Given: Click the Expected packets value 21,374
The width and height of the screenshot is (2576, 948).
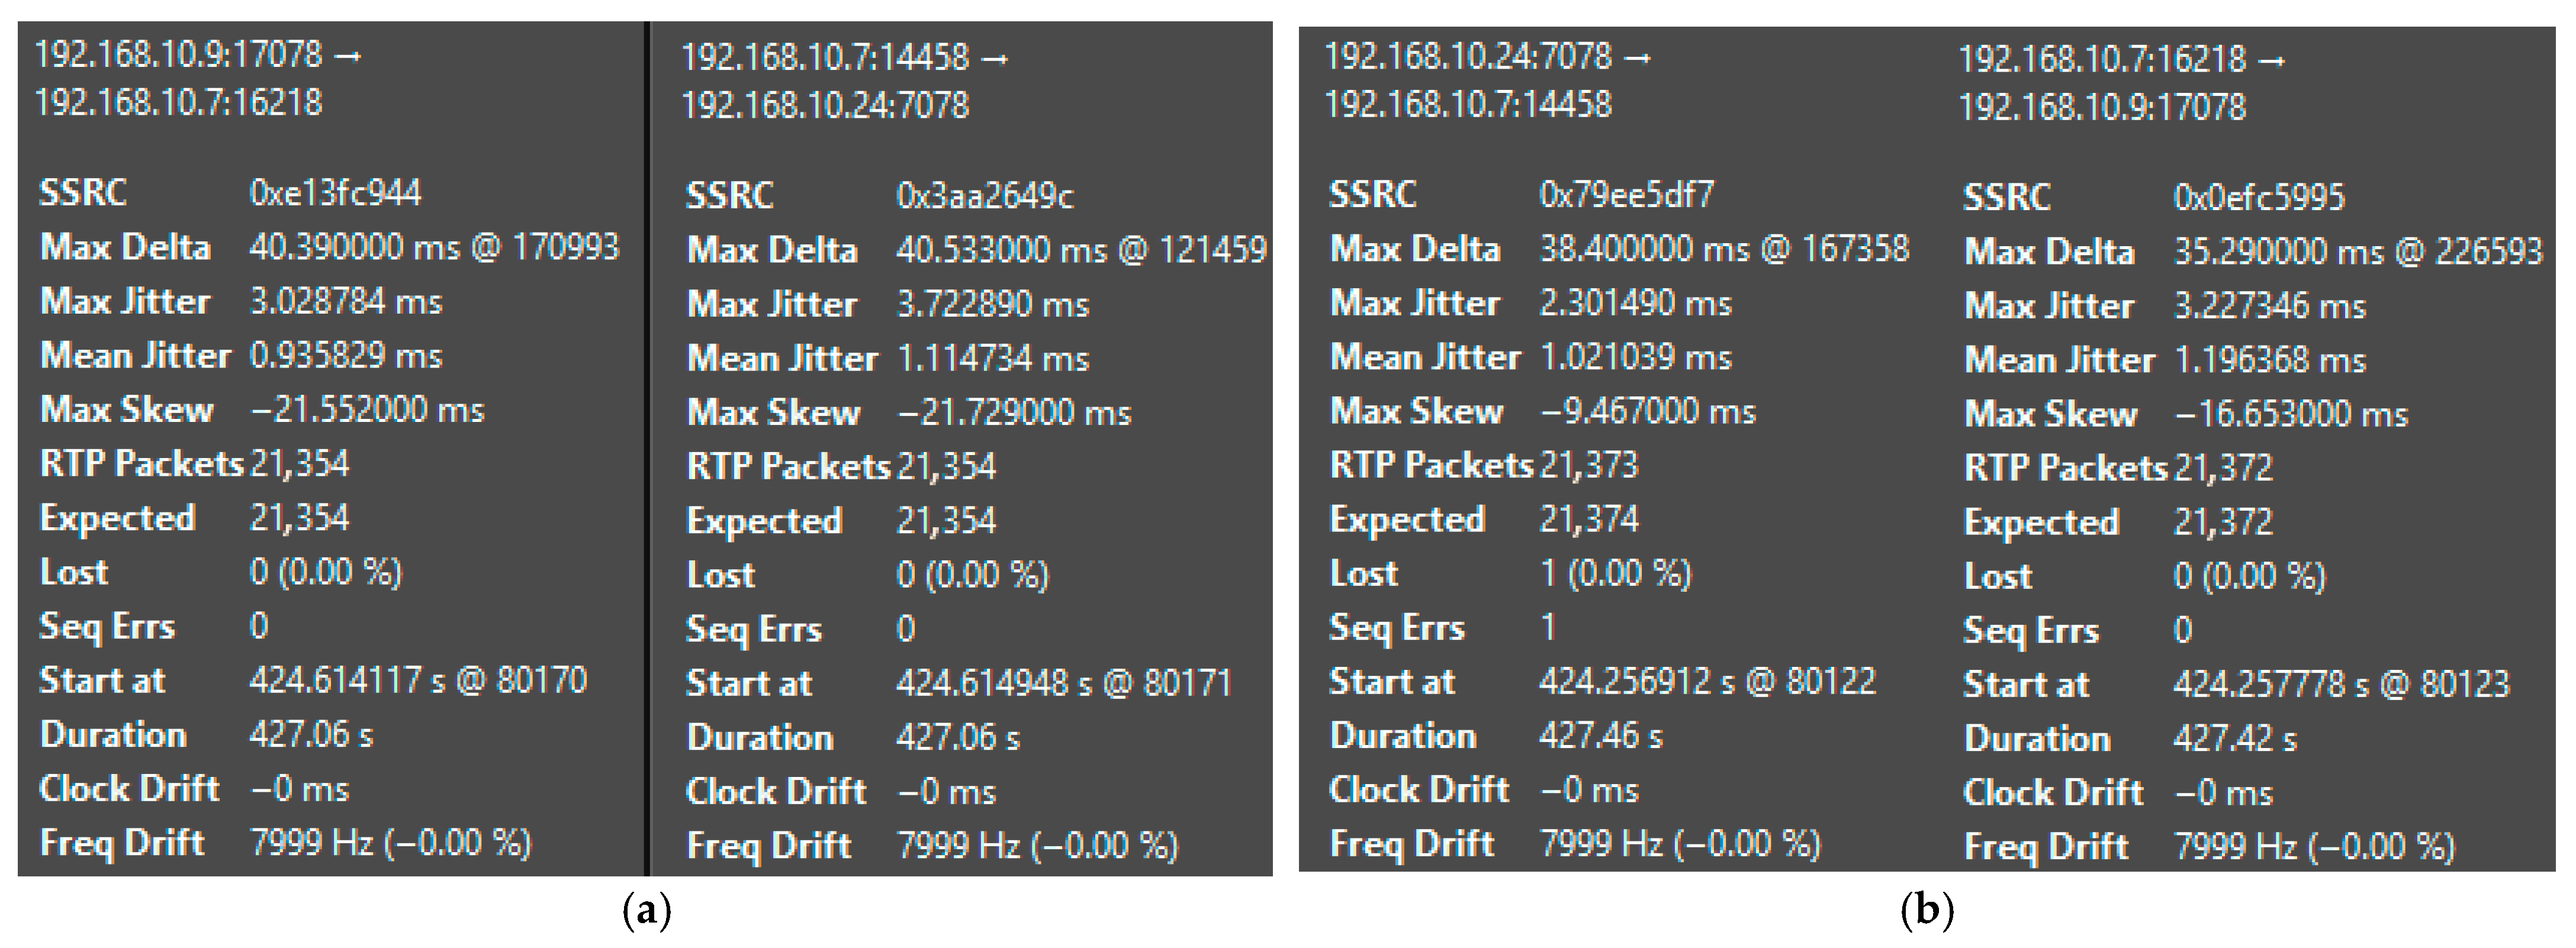Looking at the screenshot, I should (x=1588, y=519).
